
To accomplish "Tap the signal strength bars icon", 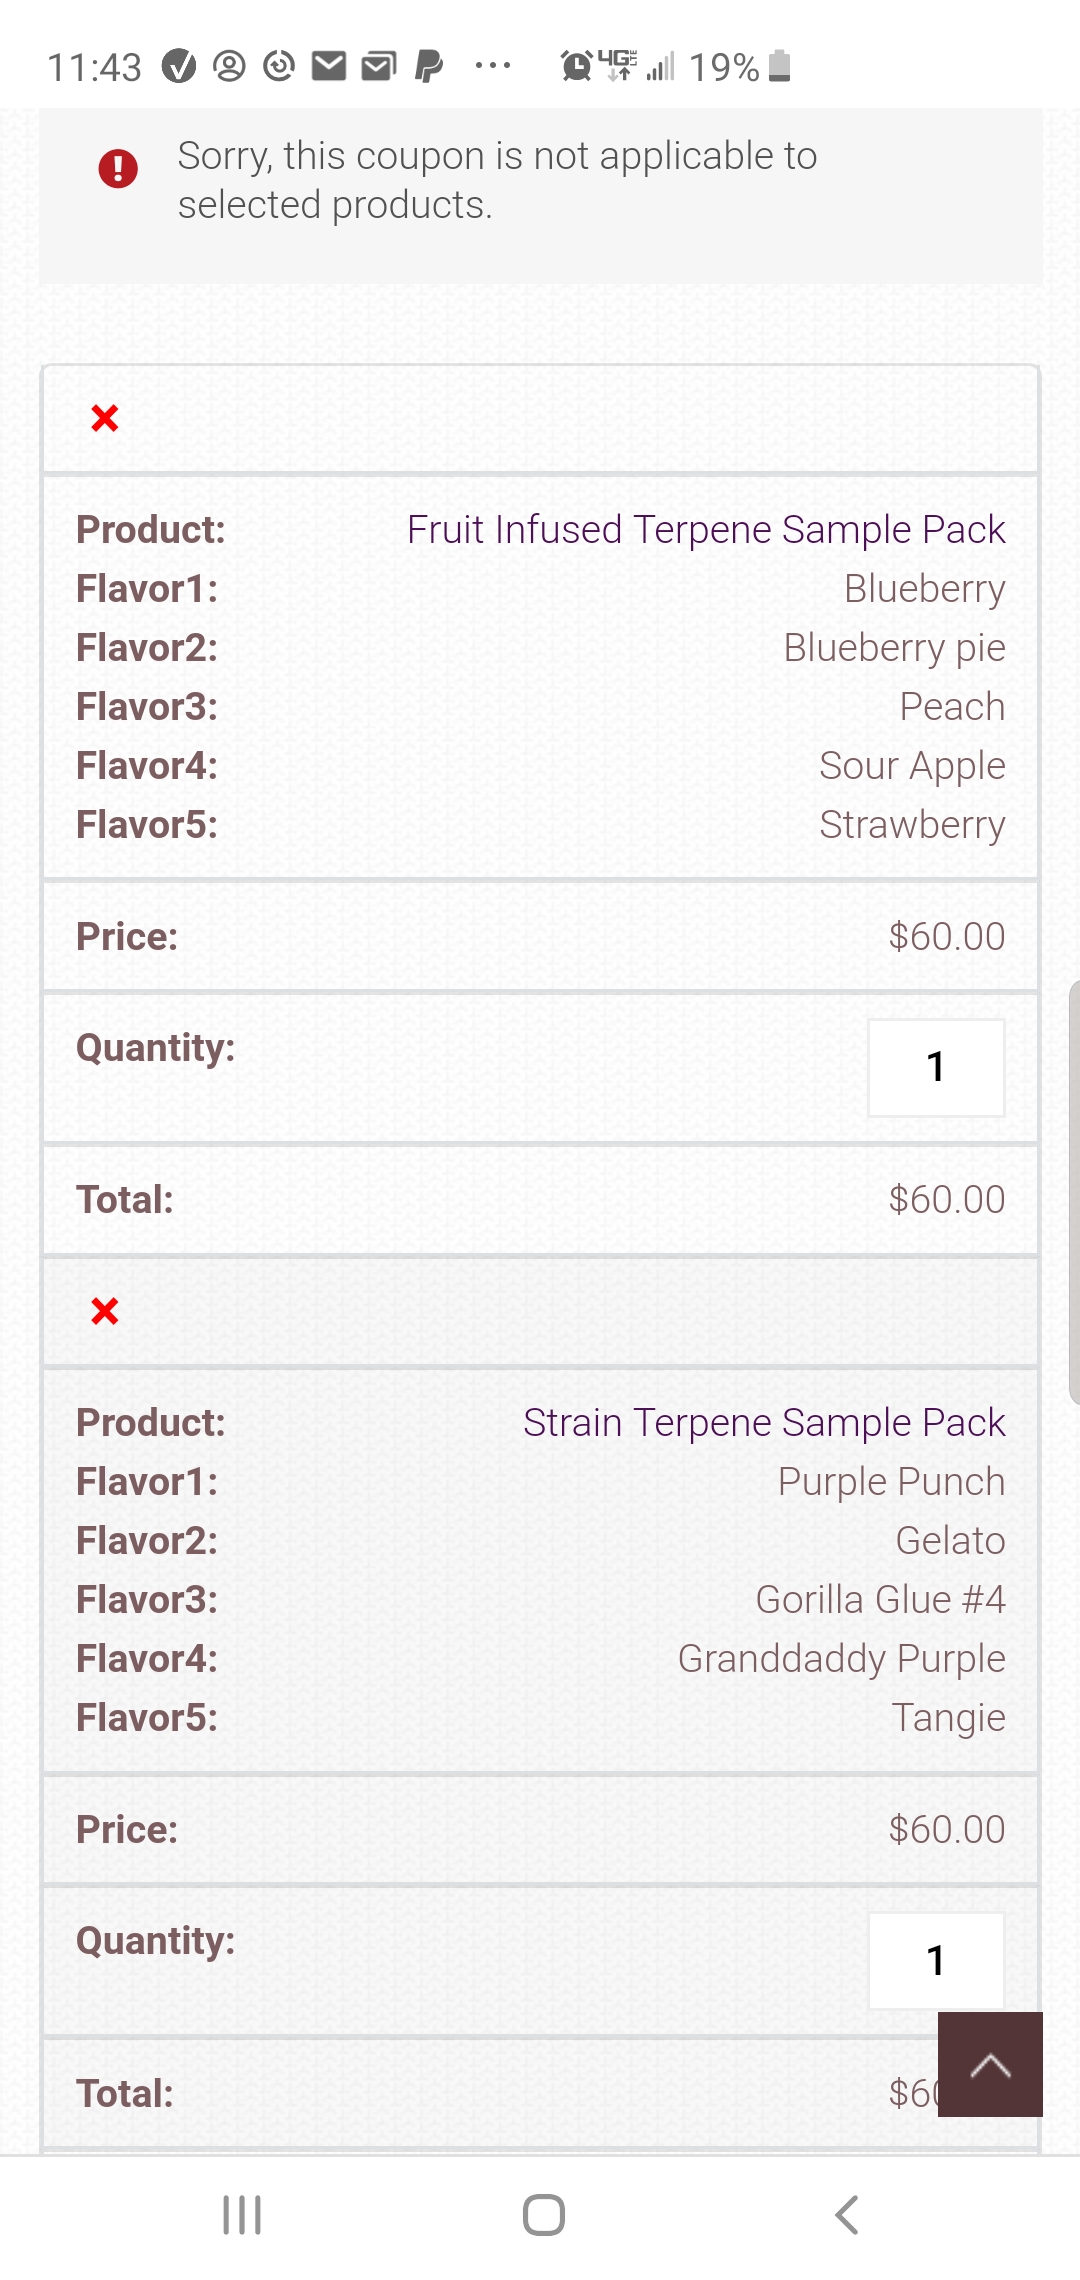I will coord(660,66).
